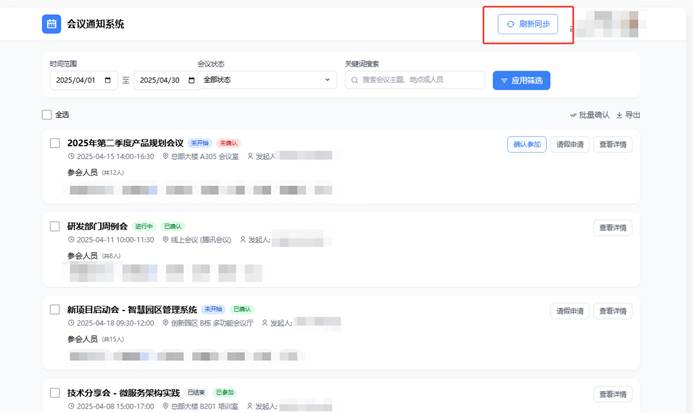
Task: Click the 未确认 tag on 产品规划会议
Action: pyautogui.click(x=228, y=143)
